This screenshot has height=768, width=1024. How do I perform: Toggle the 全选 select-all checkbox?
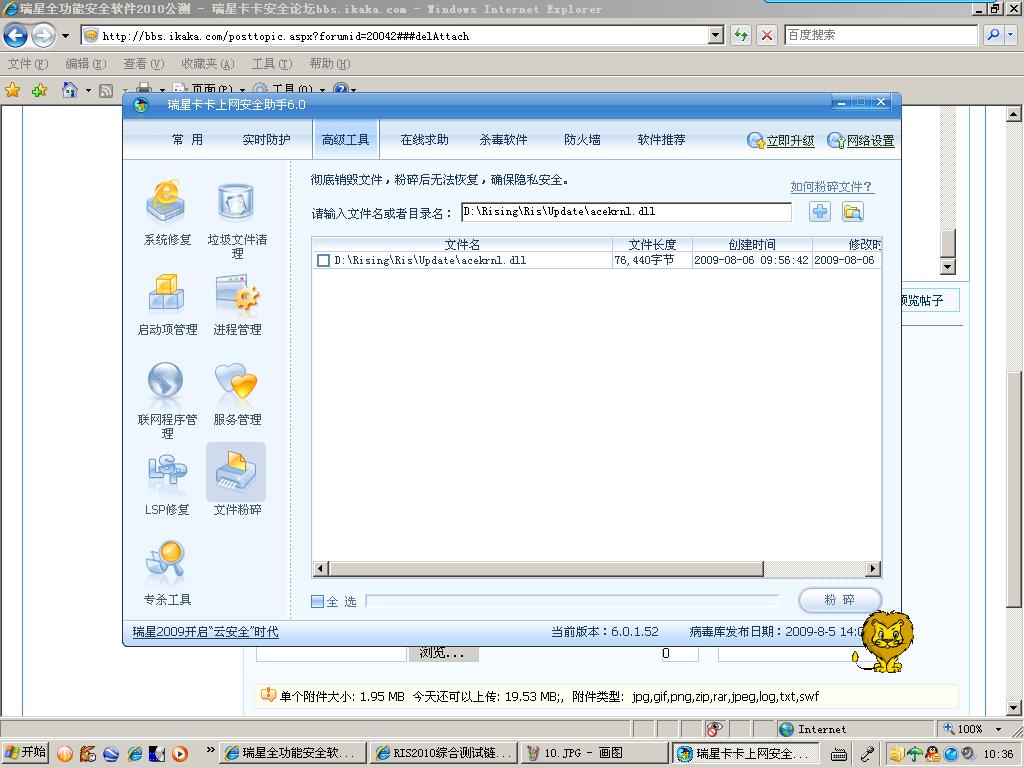[317, 601]
